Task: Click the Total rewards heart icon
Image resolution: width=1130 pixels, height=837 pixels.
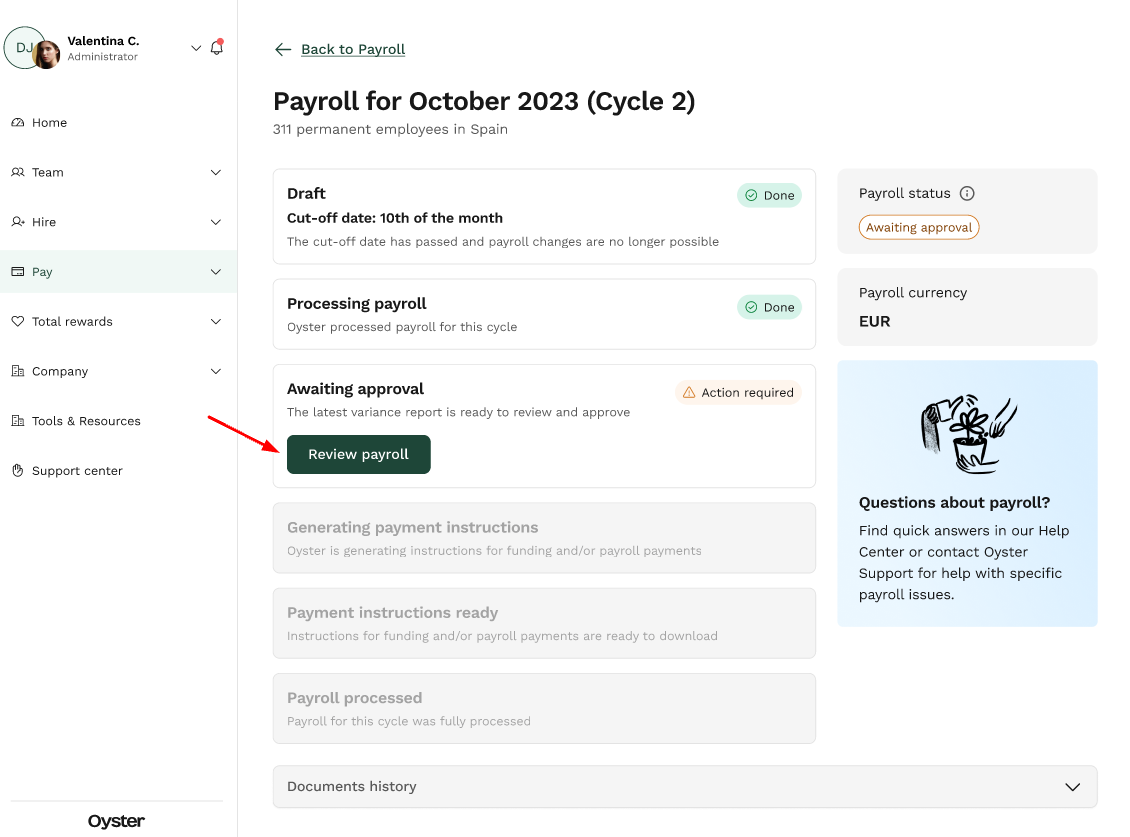Action: [18, 322]
